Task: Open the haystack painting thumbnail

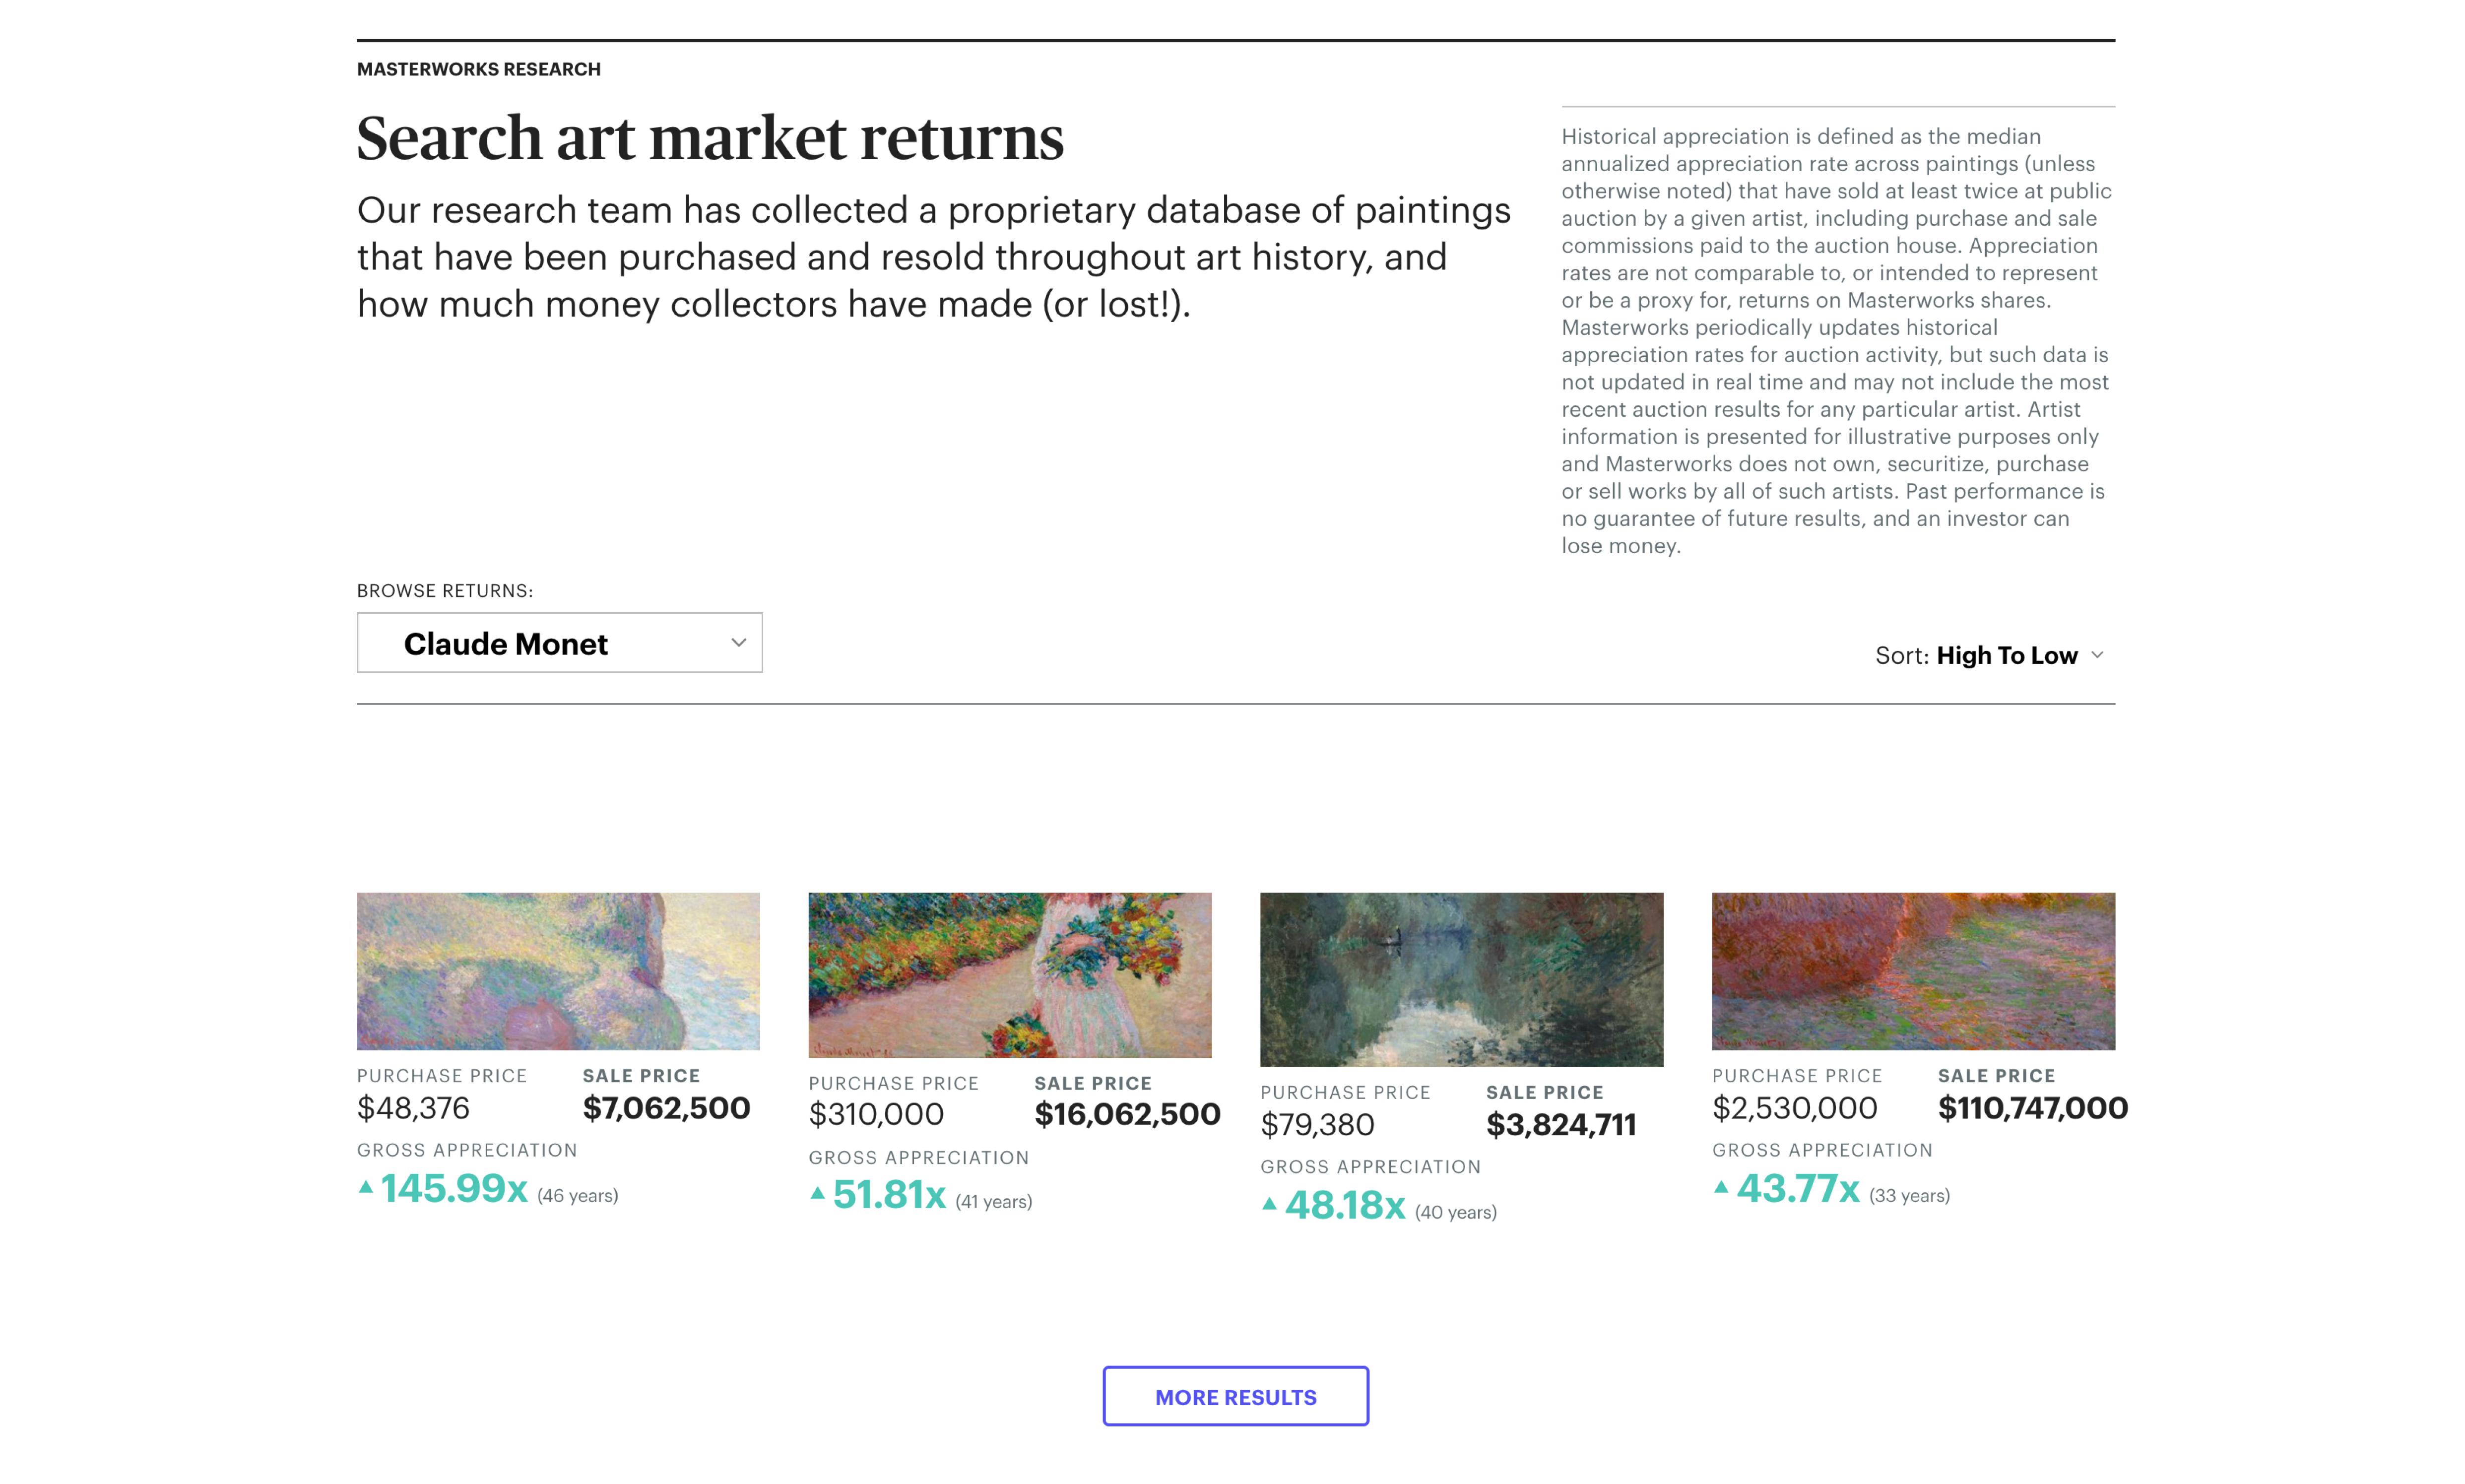Action: coord(1912,971)
